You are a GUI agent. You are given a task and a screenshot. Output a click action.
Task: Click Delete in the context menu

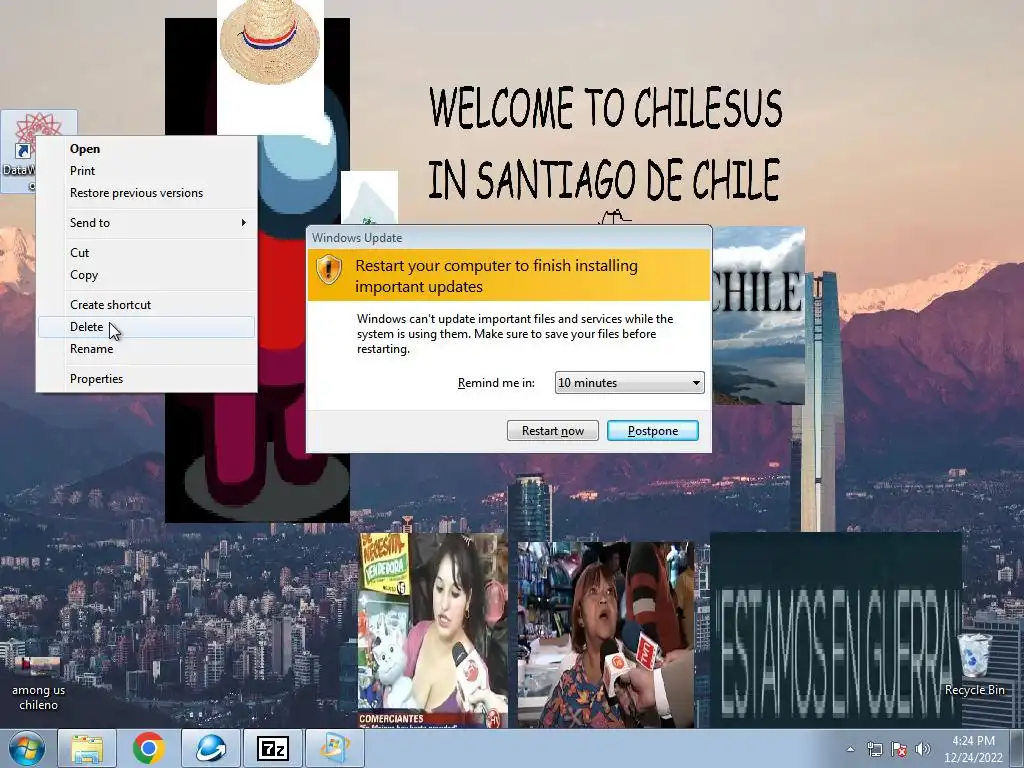click(x=146, y=327)
